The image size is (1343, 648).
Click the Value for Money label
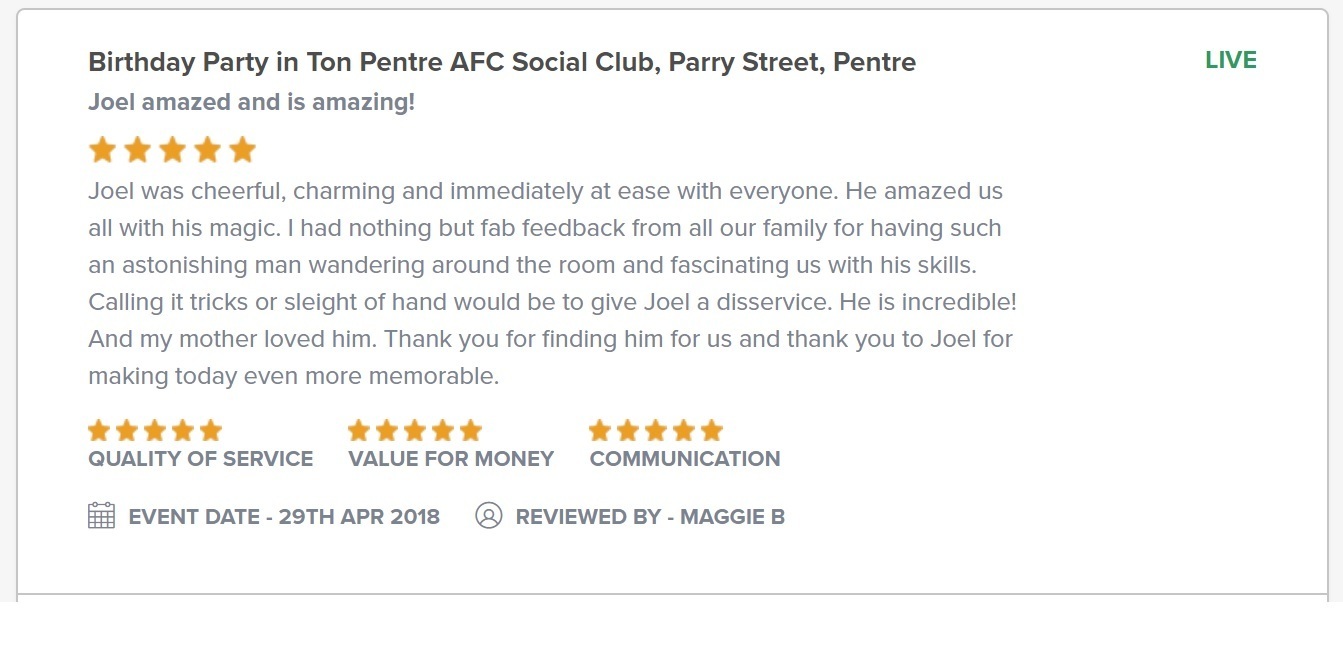tap(451, 459)
